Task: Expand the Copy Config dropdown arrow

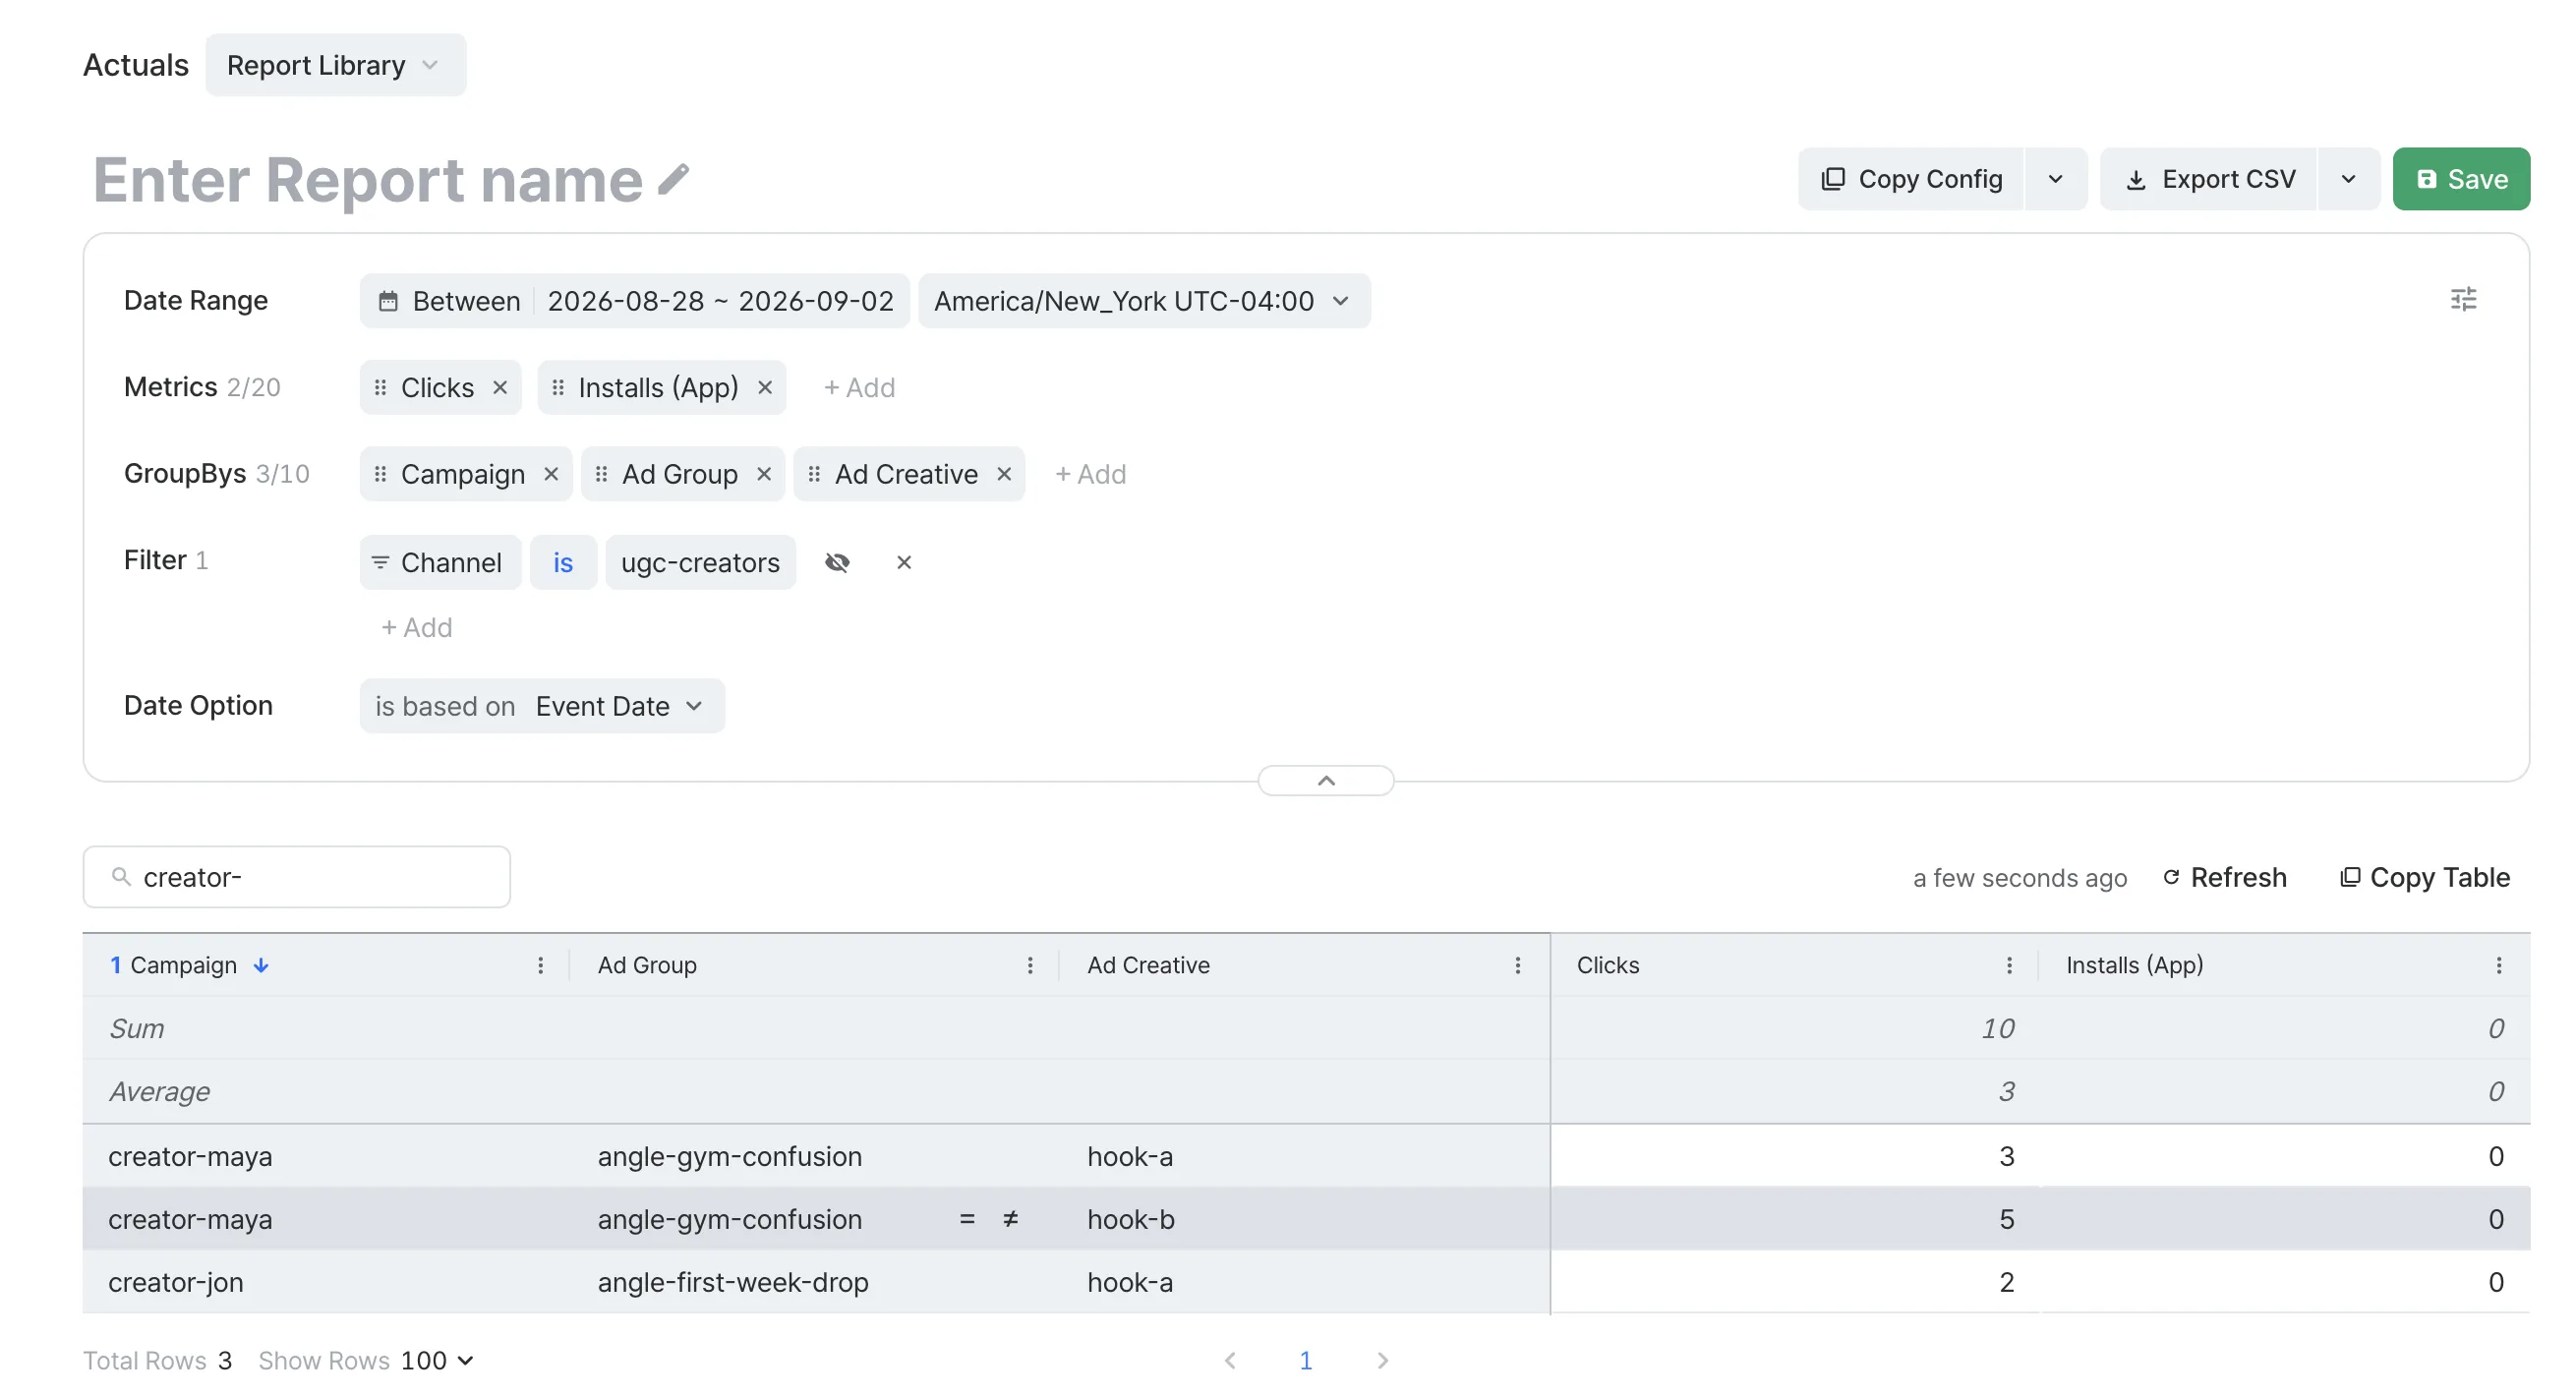Action: [x=2055, y=180]
